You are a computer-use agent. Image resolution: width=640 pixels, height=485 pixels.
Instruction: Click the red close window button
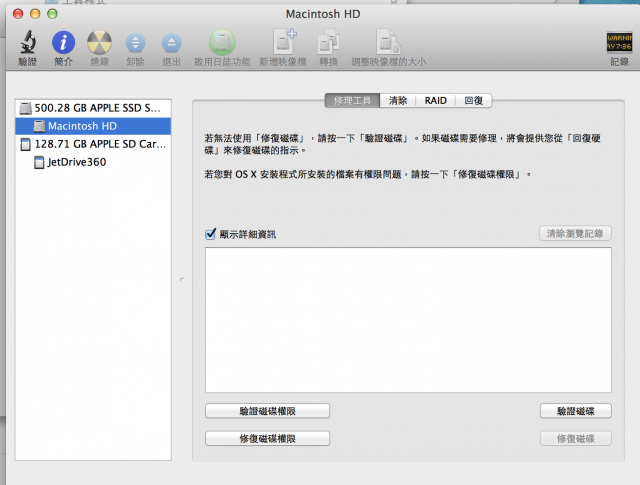18,14
